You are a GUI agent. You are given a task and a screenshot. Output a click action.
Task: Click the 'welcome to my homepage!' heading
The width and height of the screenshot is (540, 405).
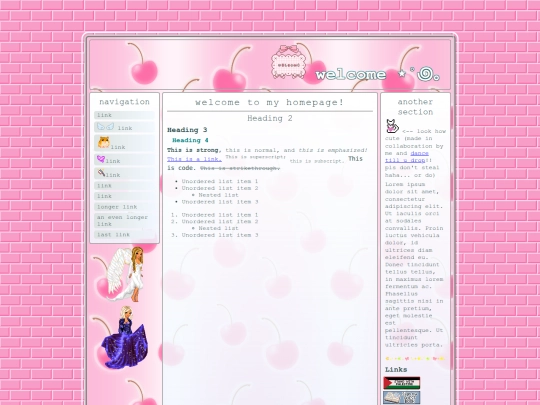coord(270,102)
